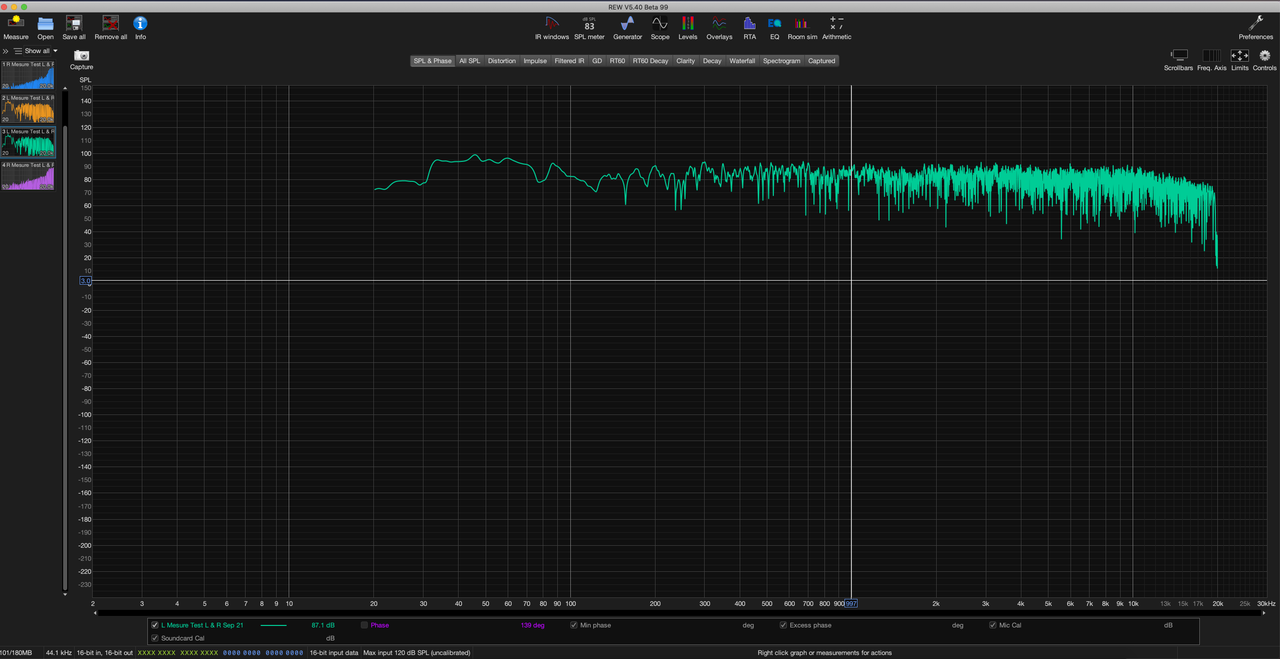Click the 3.0 SPL cursor value box
This screenshot has height=659, width=1280.
tap(86, 281)
